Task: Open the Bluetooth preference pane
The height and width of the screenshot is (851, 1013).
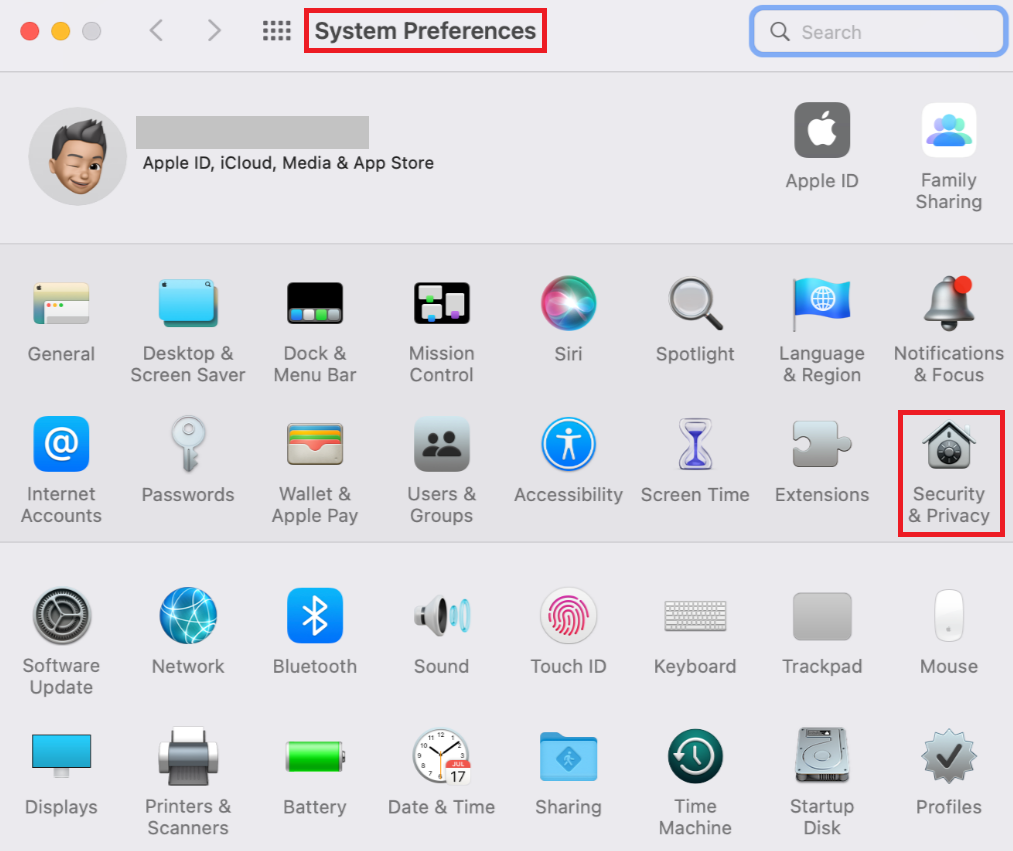Action: coord(315,616)
